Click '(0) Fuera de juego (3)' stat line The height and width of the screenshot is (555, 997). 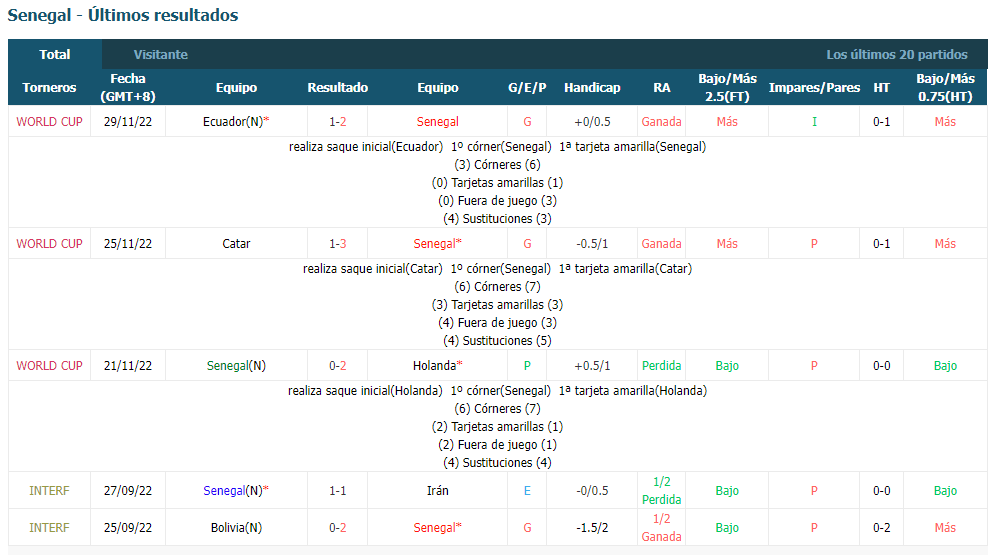[497, 200]
